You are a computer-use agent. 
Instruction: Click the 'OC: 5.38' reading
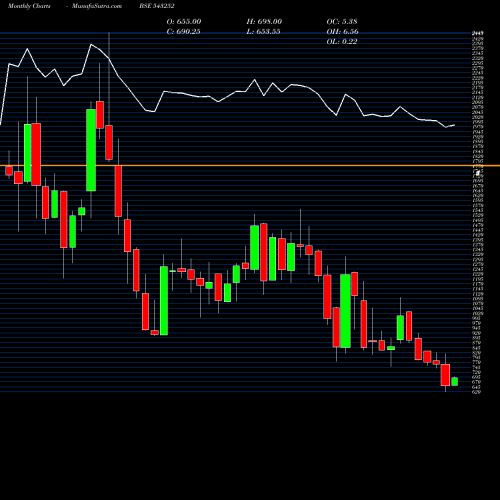[x=342, y=21]
